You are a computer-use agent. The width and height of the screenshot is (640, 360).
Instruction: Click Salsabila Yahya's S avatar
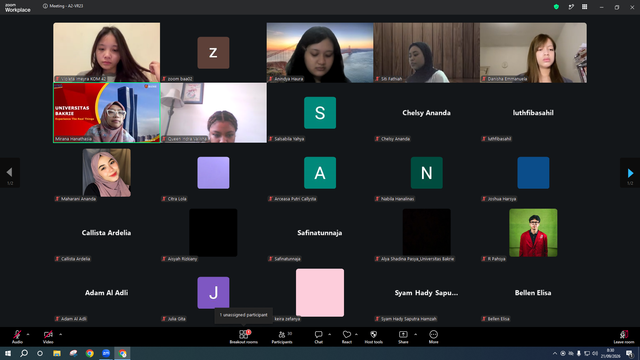pyautogui.click(x=320, y=113)
